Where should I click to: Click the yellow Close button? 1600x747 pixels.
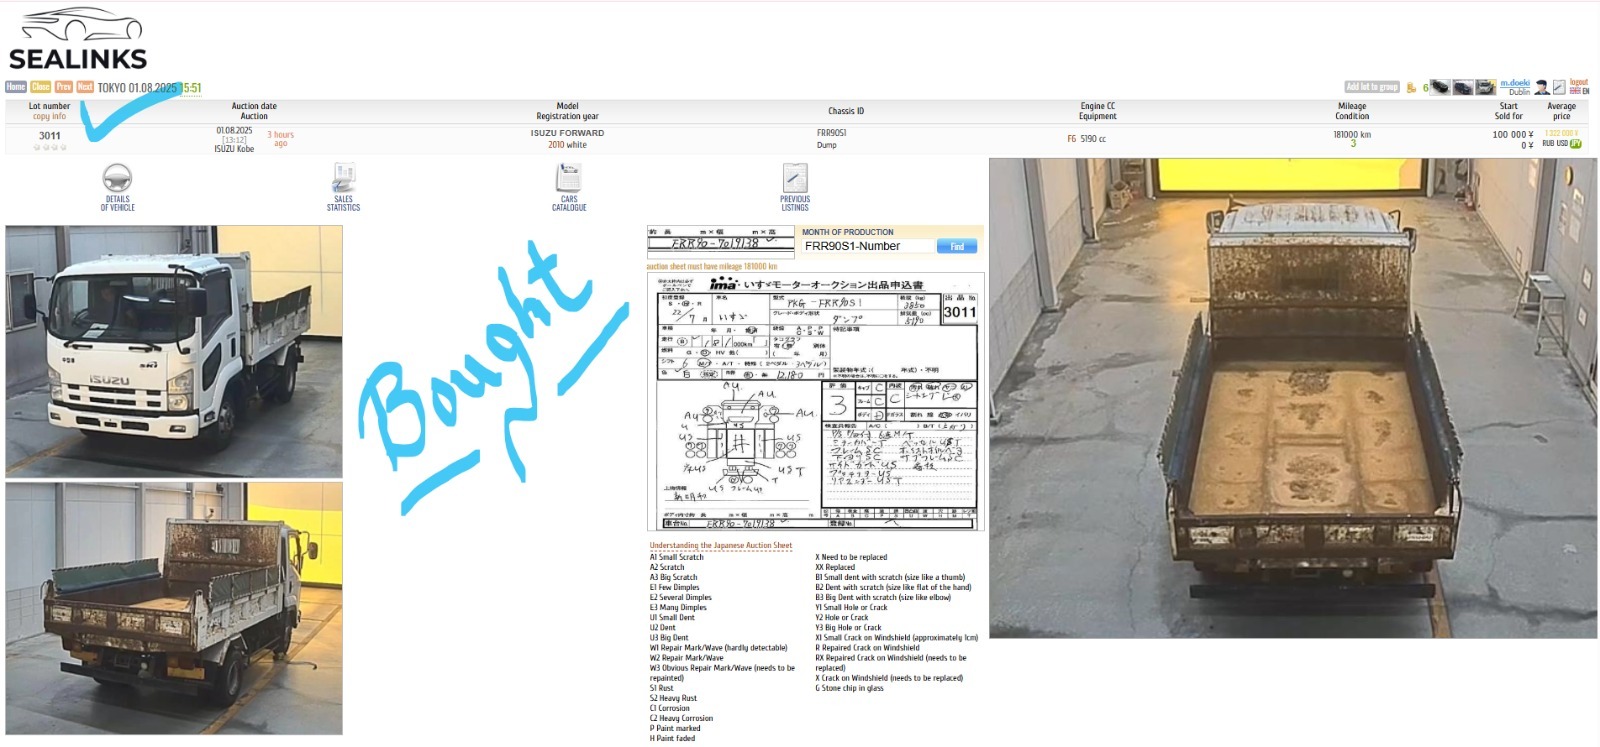[41, 87]
